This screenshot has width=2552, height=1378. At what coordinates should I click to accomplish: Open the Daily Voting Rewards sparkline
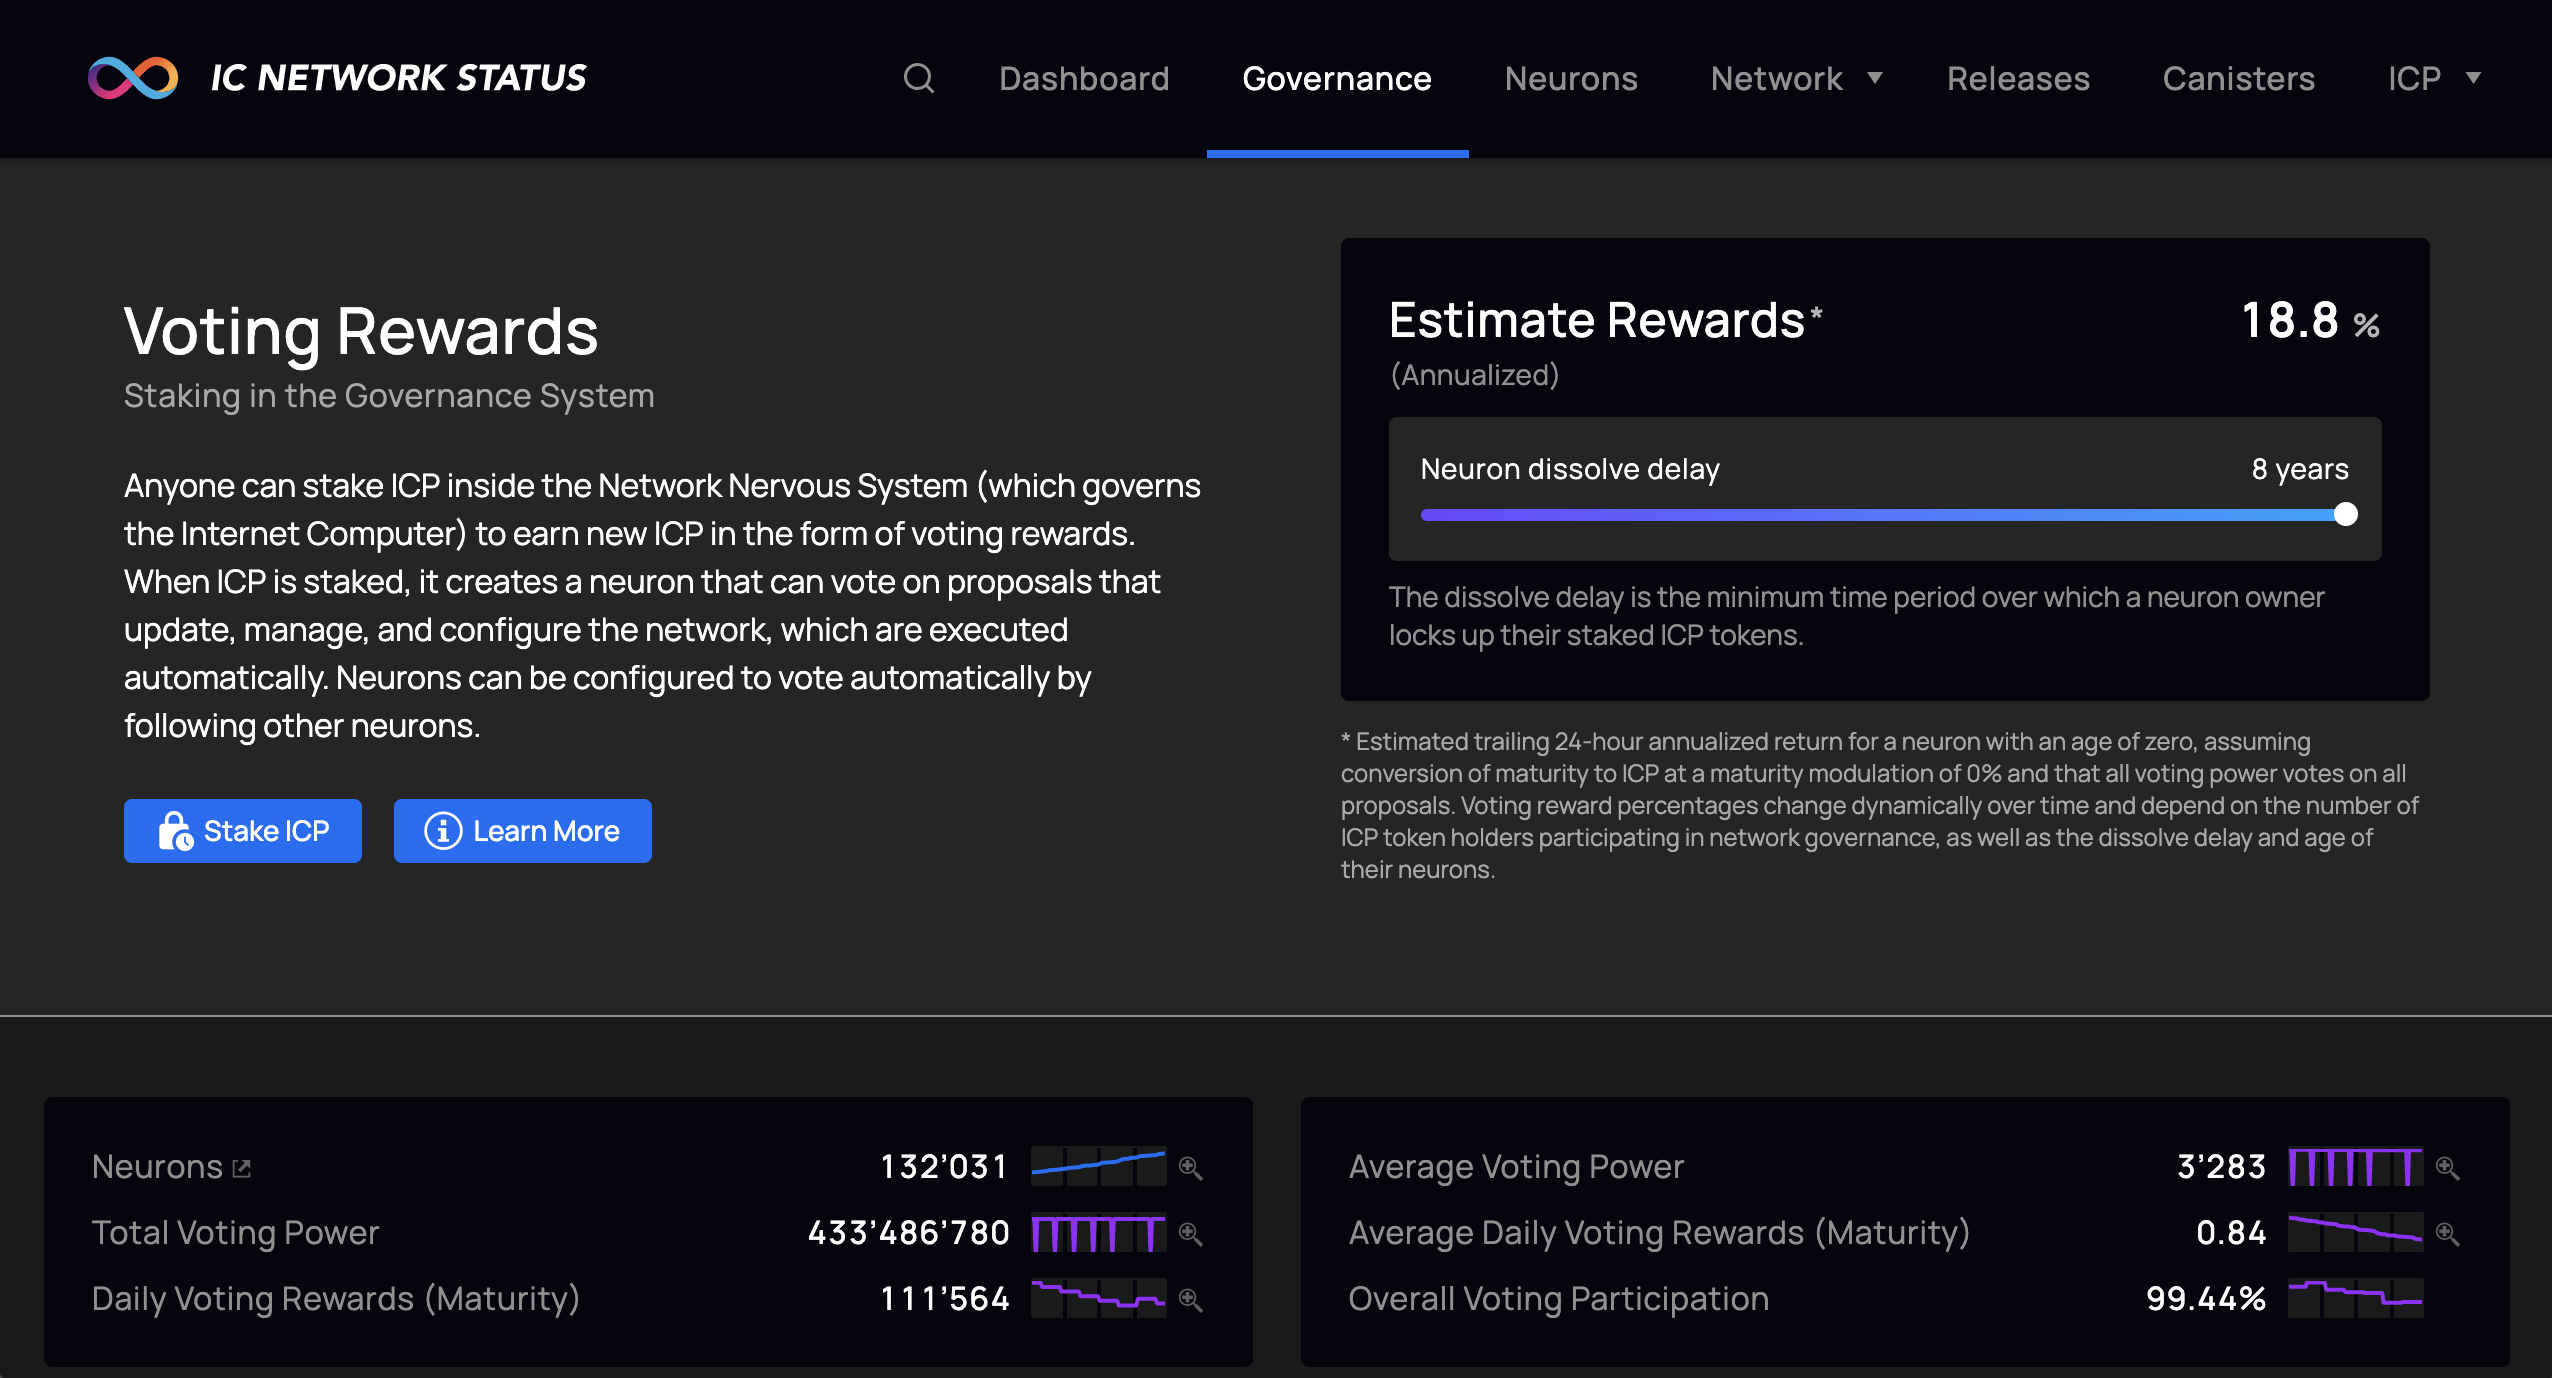[x=1098, y=1298]
